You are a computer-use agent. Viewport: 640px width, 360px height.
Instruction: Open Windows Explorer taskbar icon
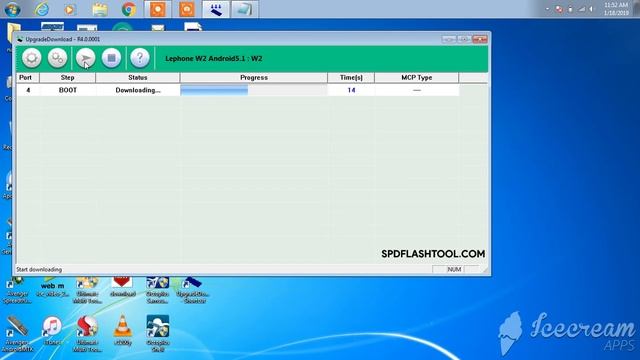100,9
